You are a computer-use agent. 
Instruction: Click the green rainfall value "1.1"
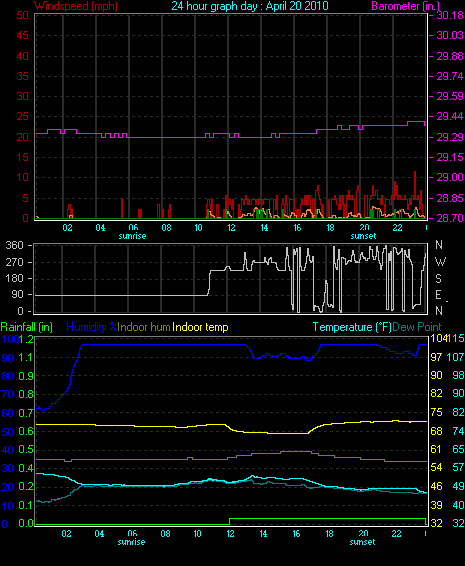26,357
